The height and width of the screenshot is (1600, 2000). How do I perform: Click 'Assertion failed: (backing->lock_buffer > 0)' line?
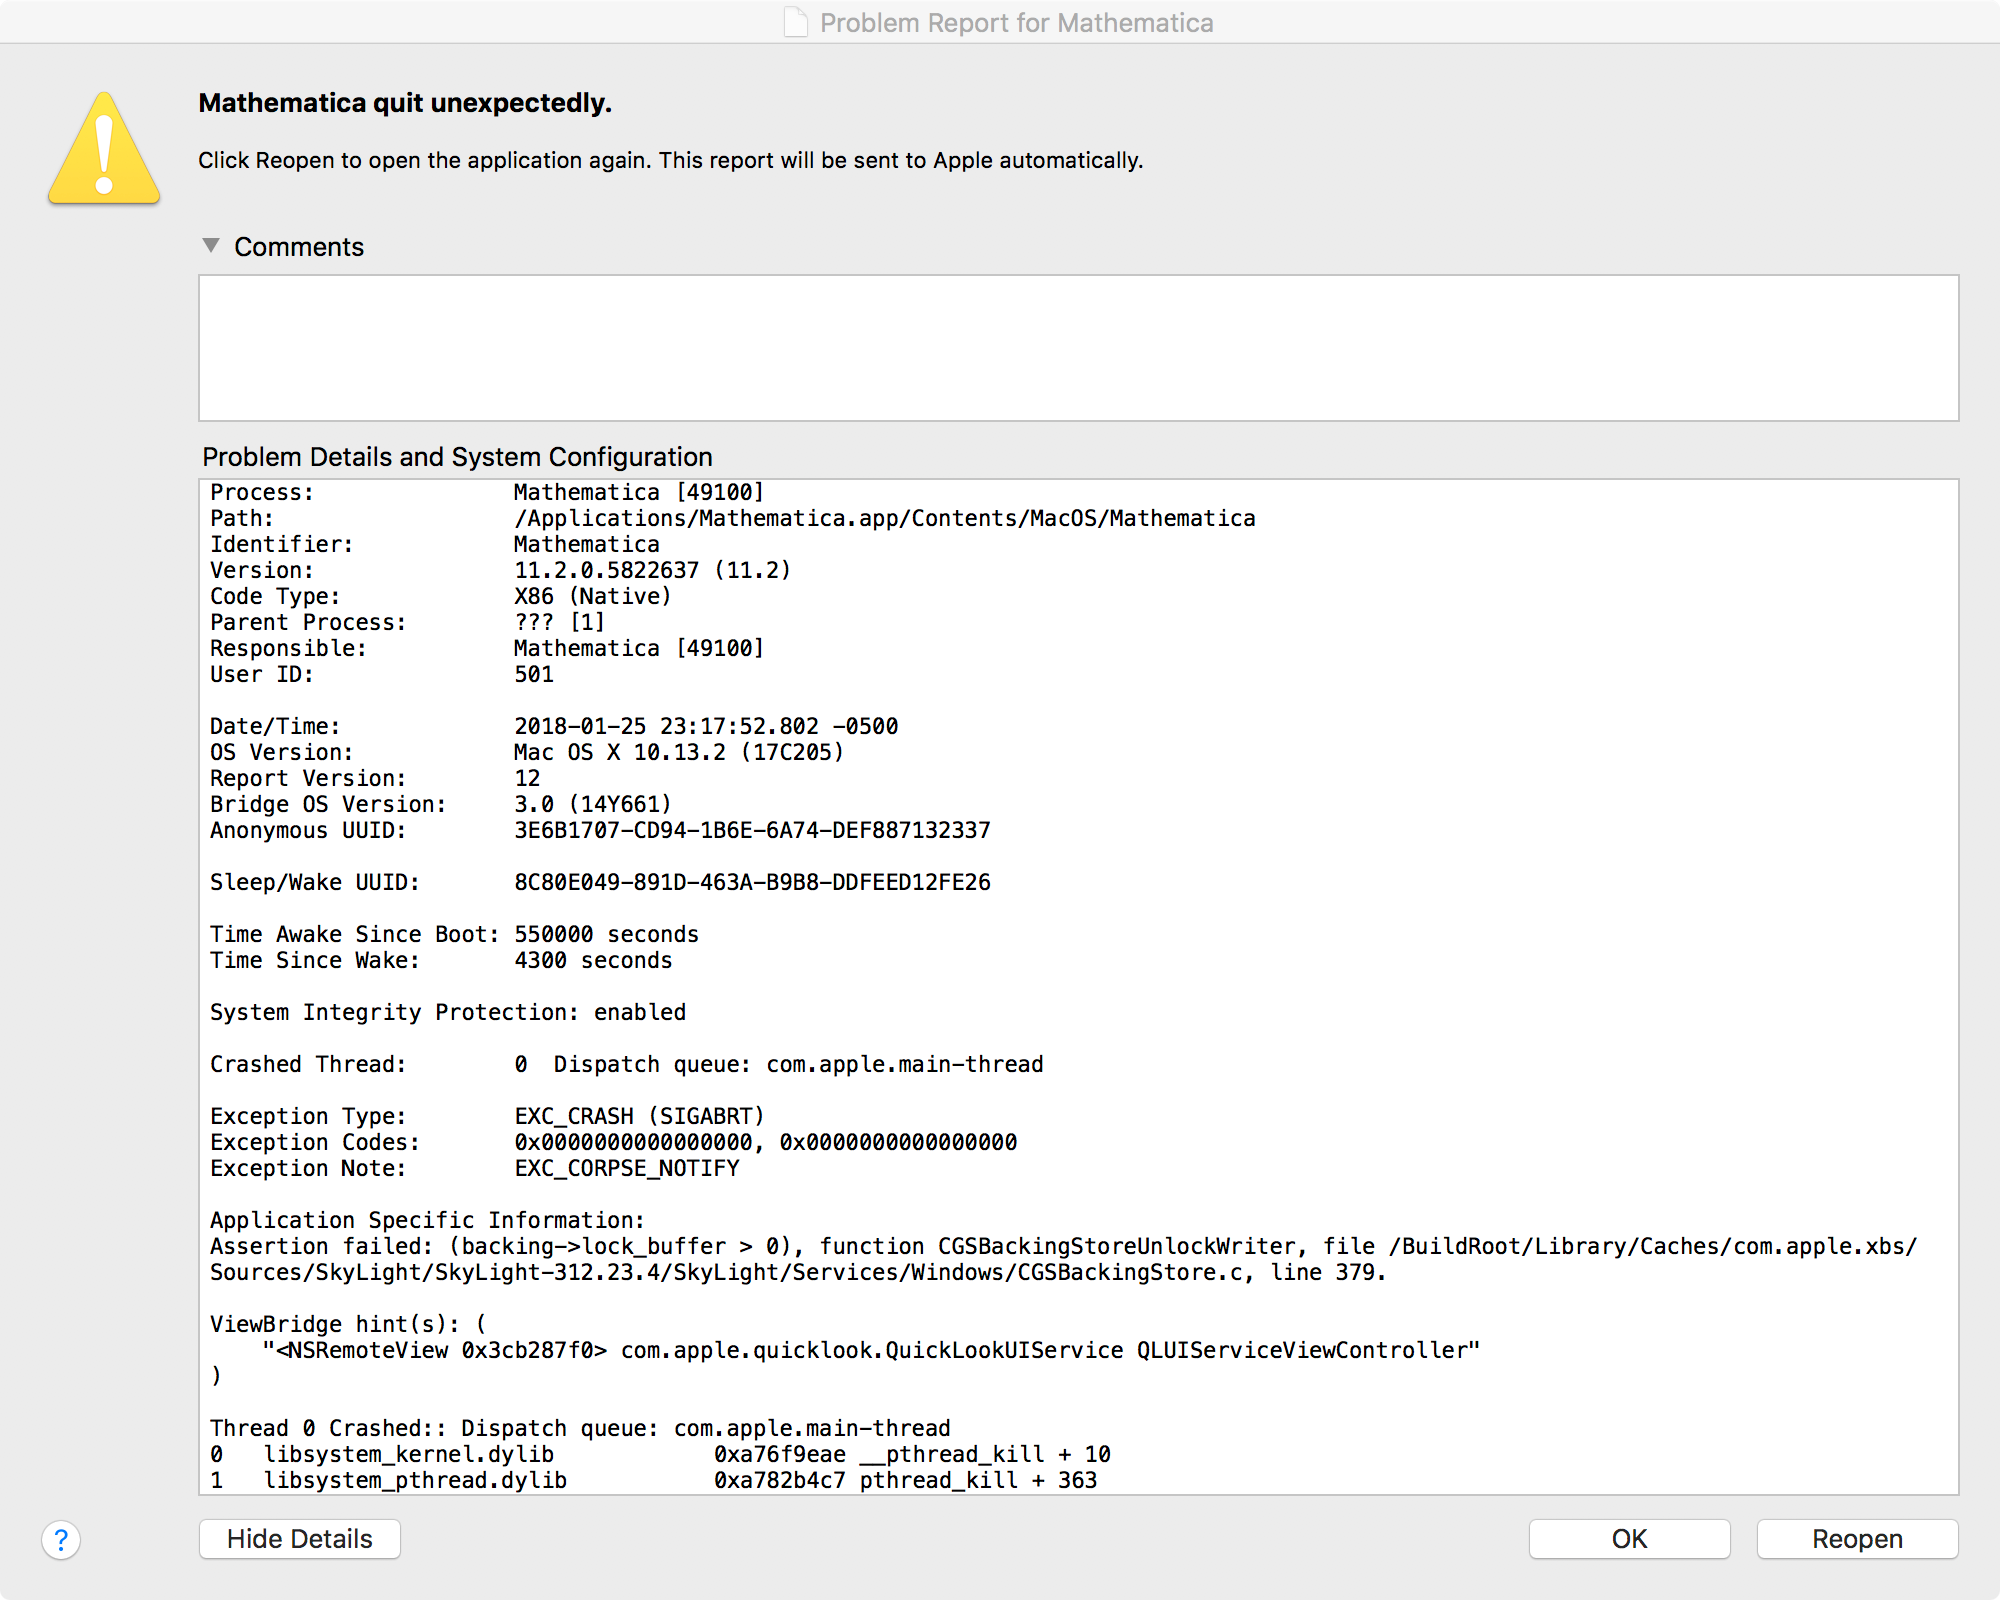pyautogui.click(x=1064, y=1246)
